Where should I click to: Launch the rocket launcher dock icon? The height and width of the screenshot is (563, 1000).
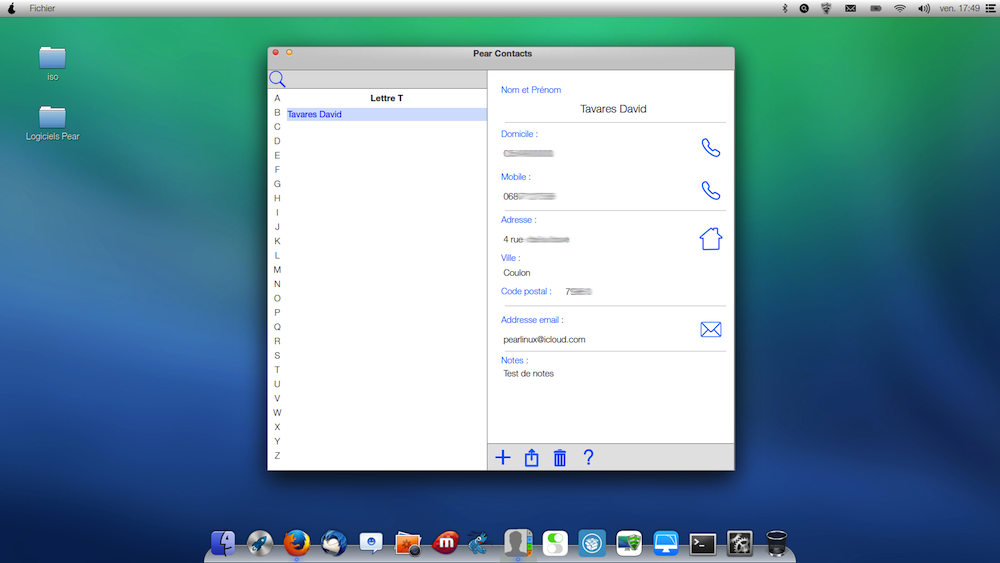point(260,543)
